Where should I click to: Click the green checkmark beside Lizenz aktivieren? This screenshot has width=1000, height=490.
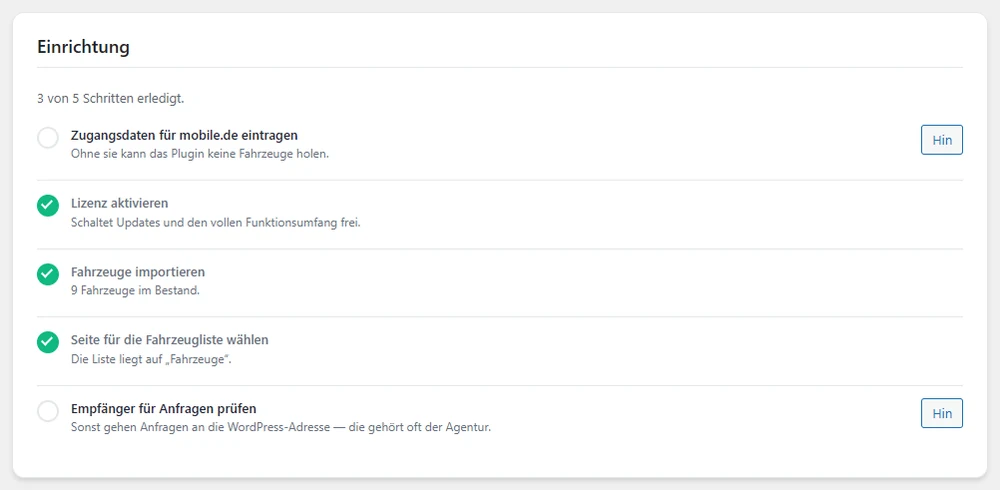(x=48, y=206)
